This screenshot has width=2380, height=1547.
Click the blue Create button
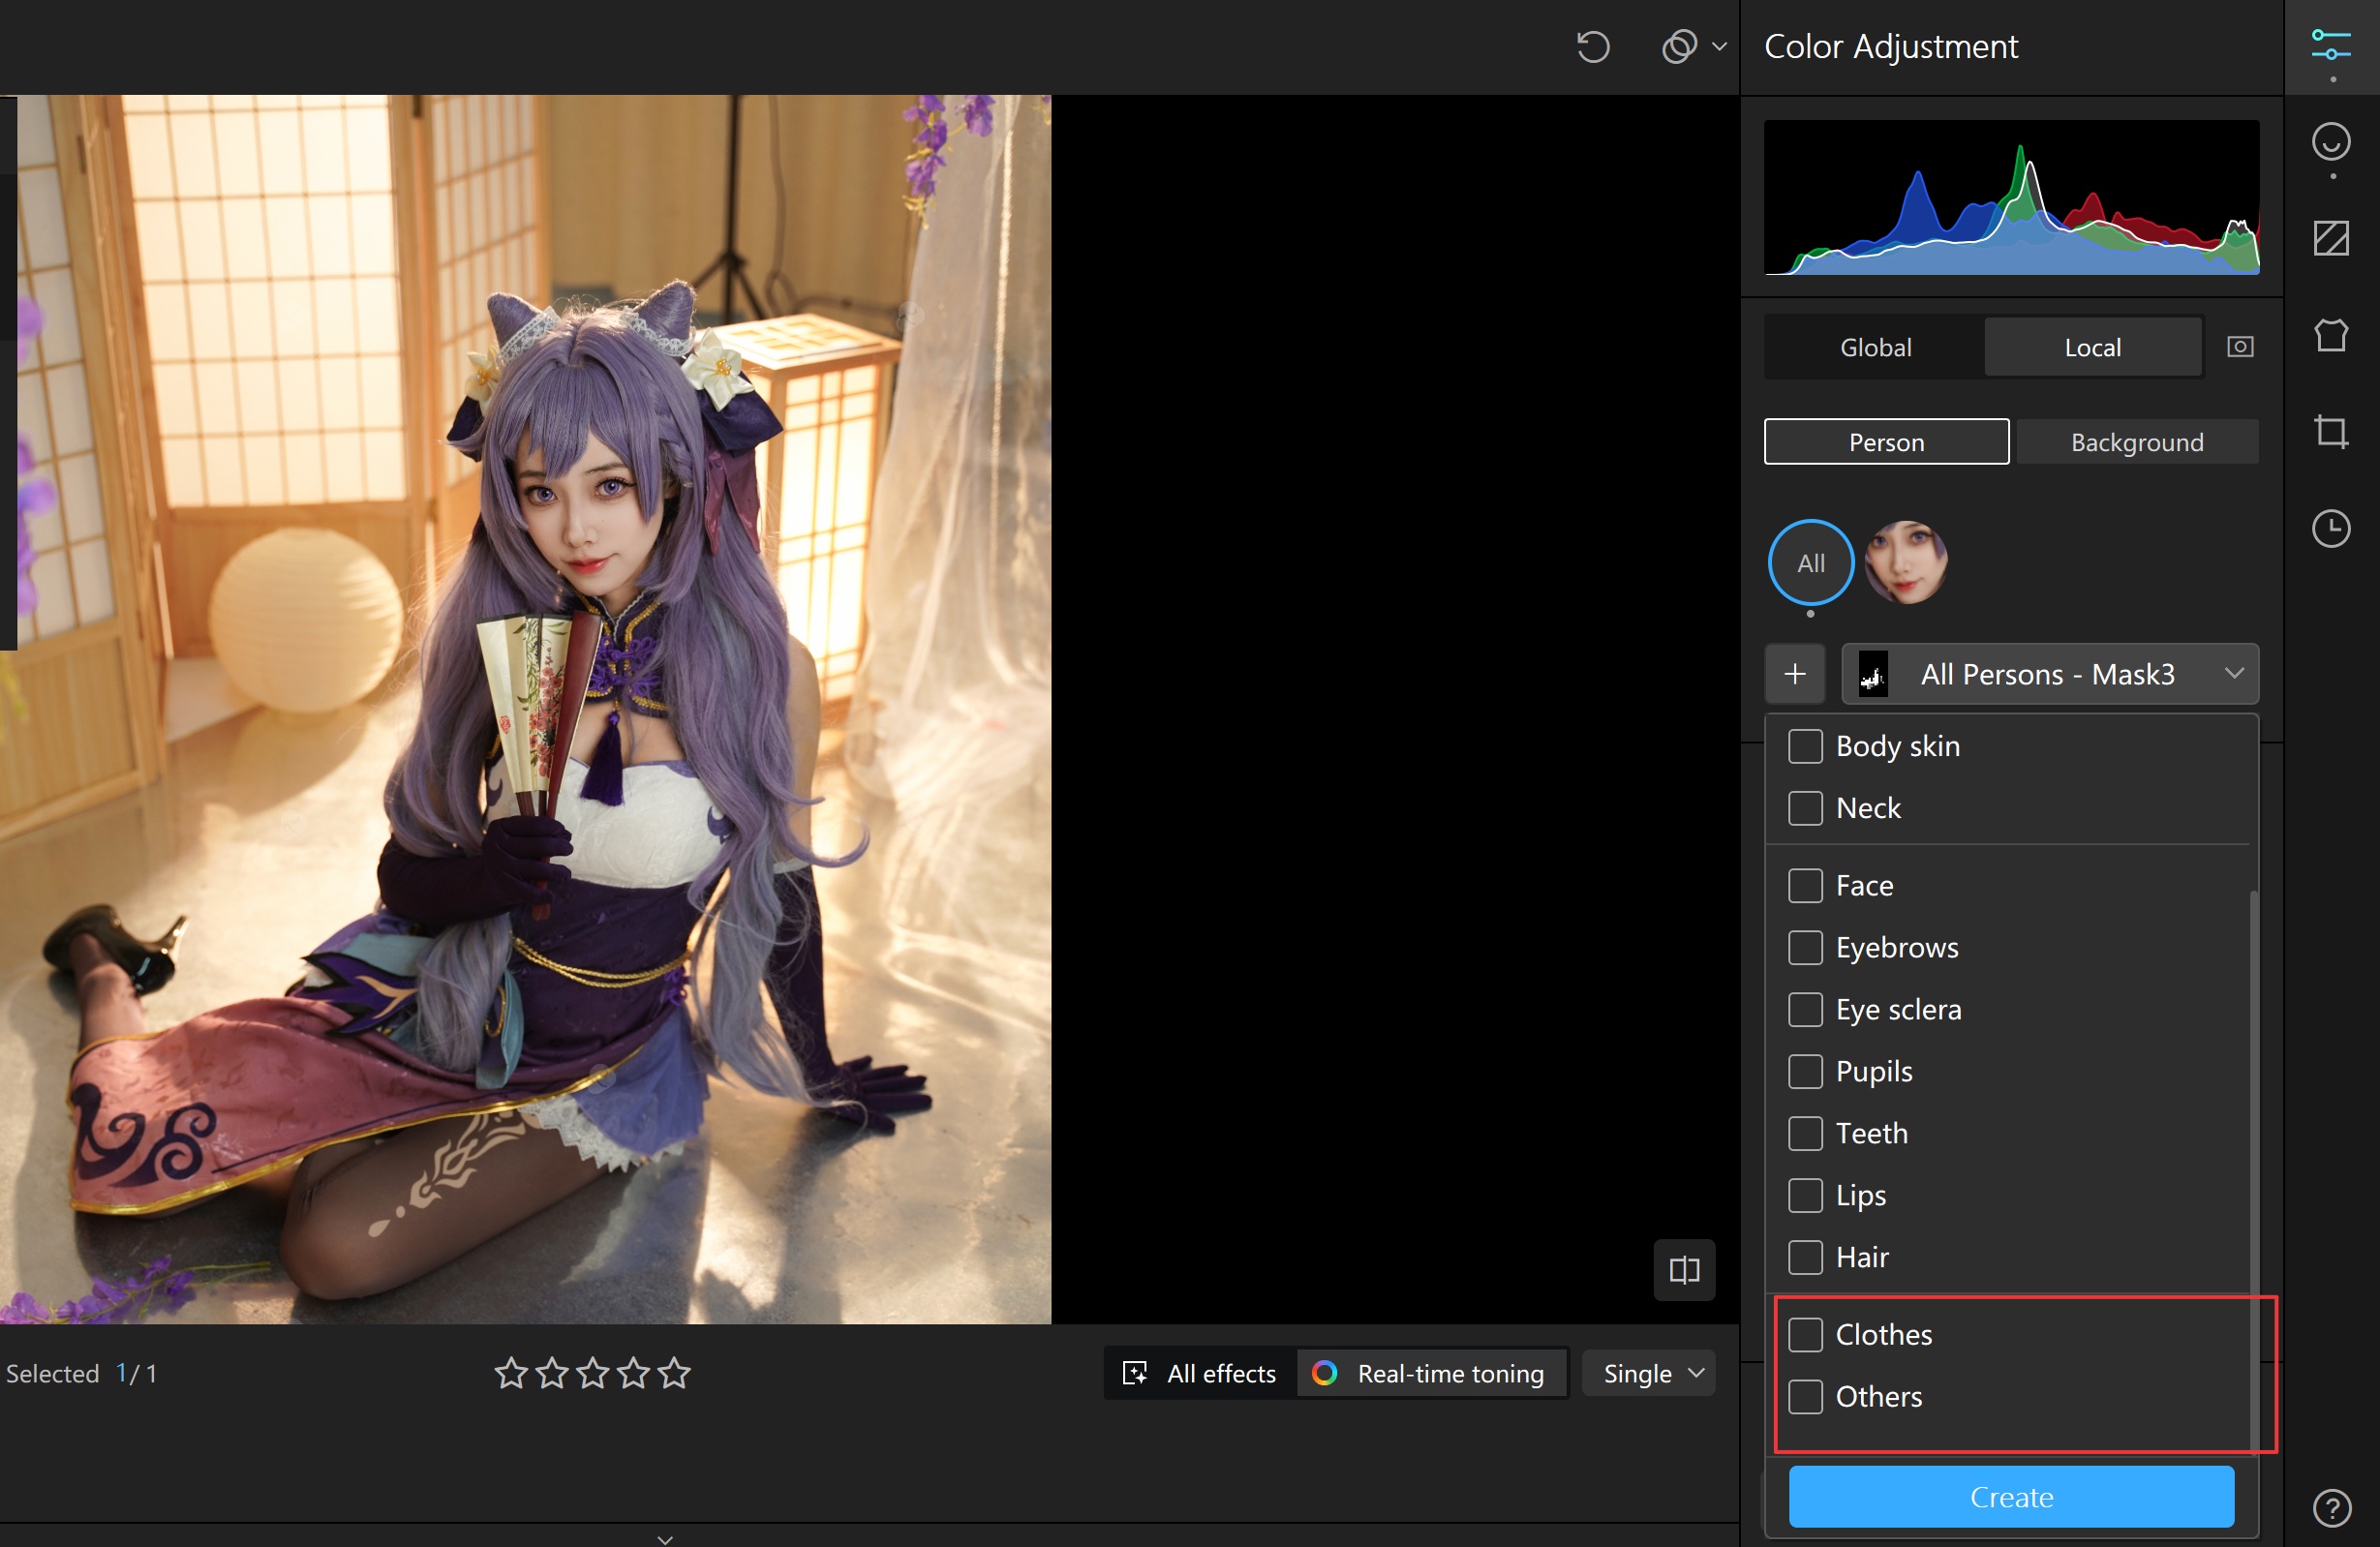tap(2010, 1496)
